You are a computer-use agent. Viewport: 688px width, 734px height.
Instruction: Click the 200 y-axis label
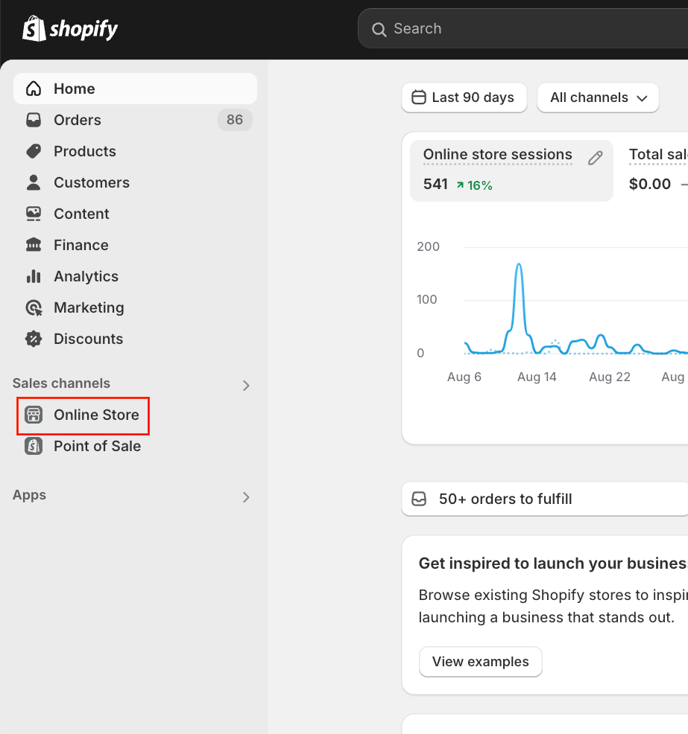tap(428, 247)
